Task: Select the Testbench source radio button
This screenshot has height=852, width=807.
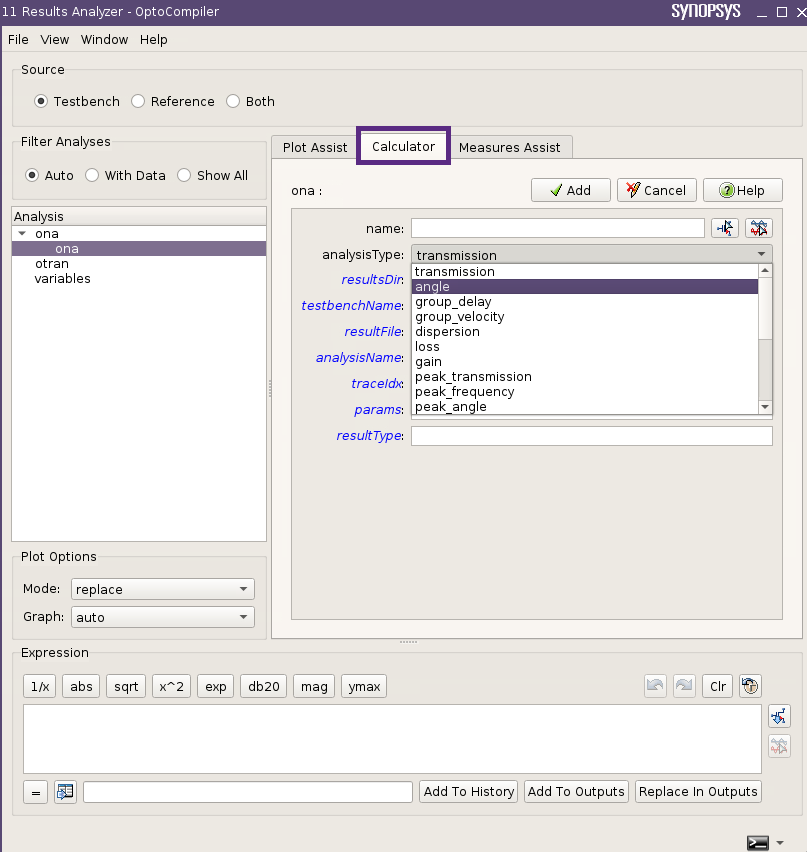Action: [41, 102]
